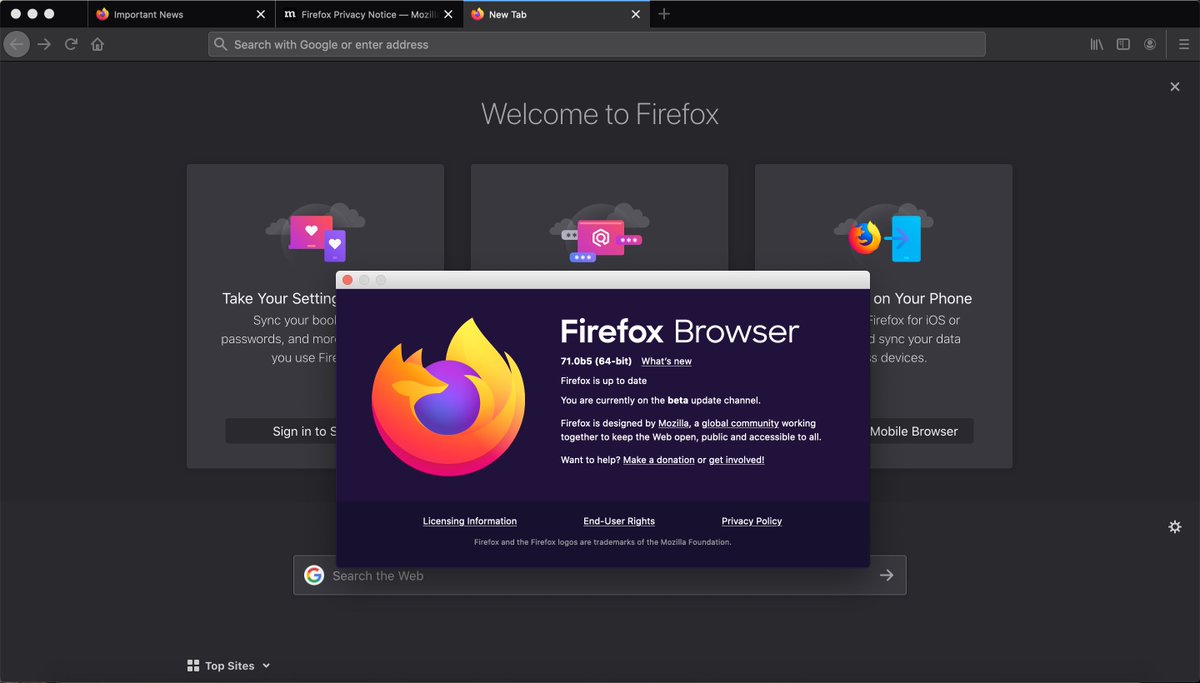Image resolution: width=1200 pixels, height=683 pixels.
Task: Open the Firefox home page icon
Action: [97, 44]
